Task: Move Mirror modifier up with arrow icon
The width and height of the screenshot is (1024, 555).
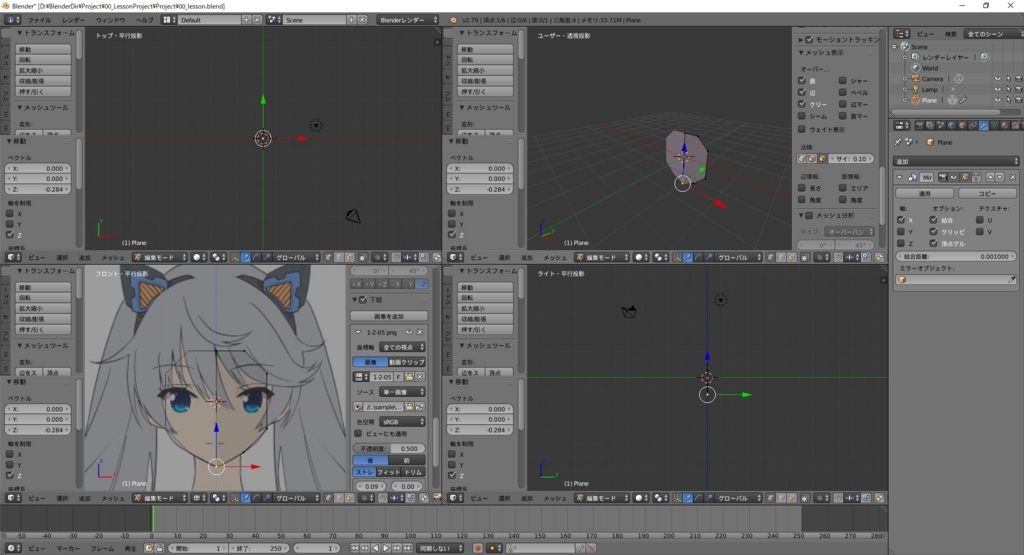Action: click(990, 177)
